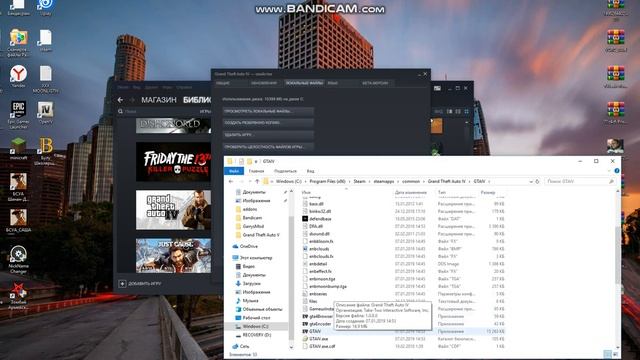Click the navigation pane scroll down arrow

click(291, 347)
